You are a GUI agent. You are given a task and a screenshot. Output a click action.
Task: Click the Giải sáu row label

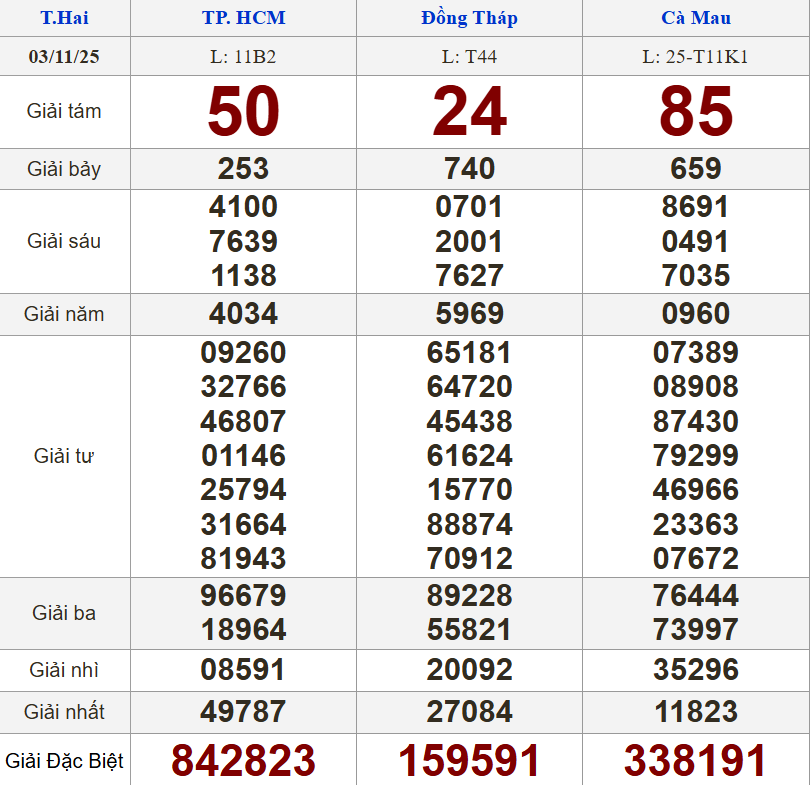[x=64, y=241]
